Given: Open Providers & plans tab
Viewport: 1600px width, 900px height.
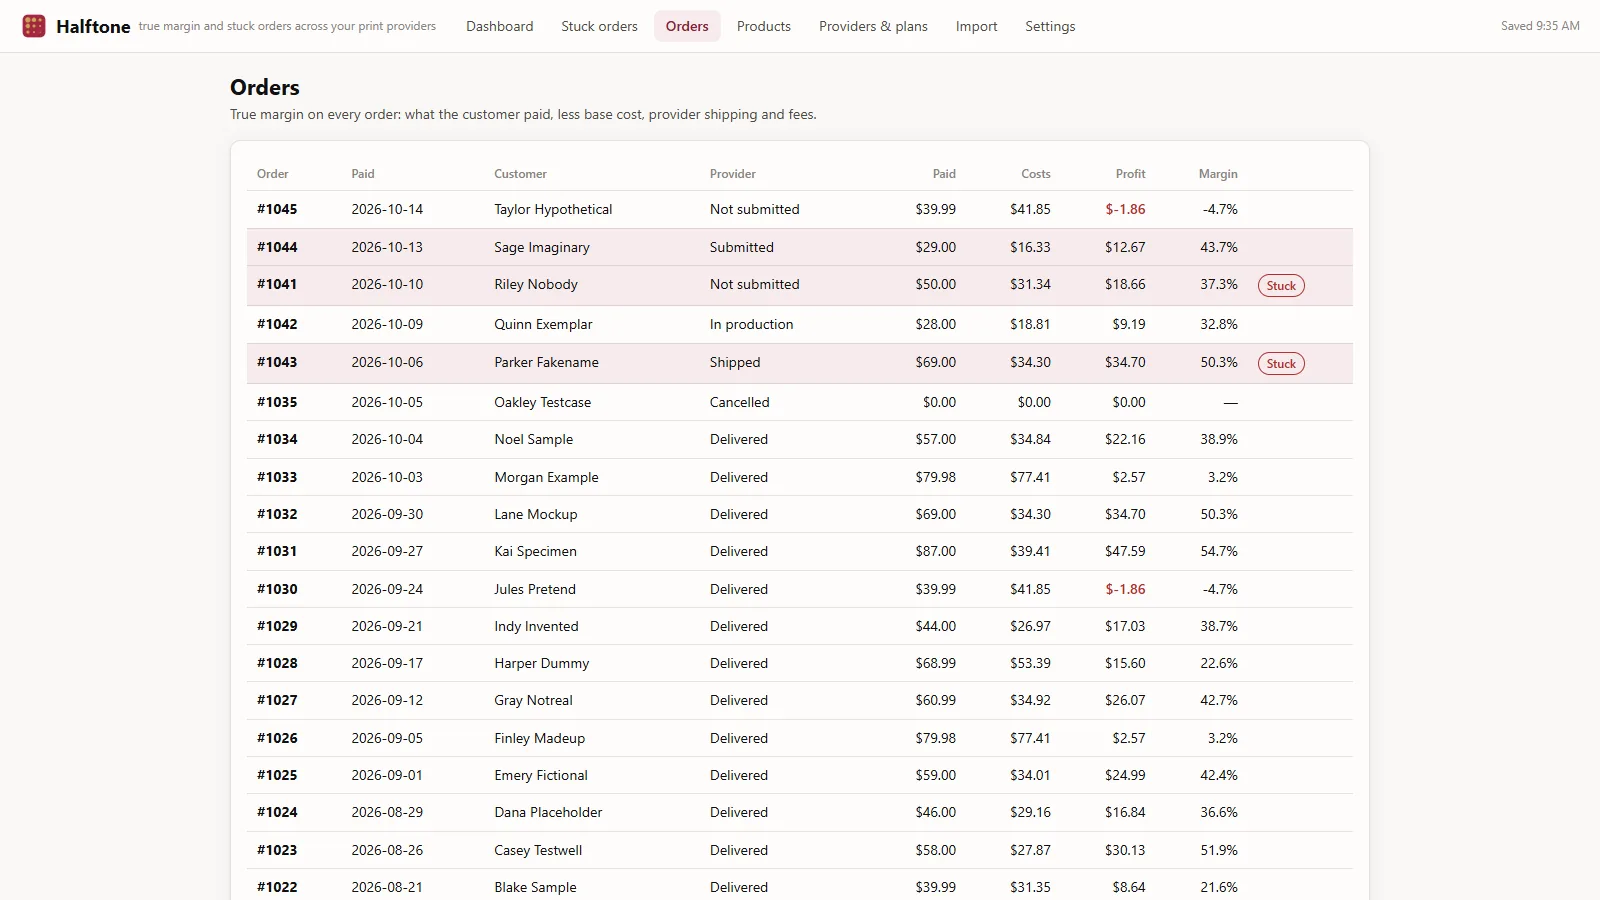Looking at the screenshot, I should point(873,26).
